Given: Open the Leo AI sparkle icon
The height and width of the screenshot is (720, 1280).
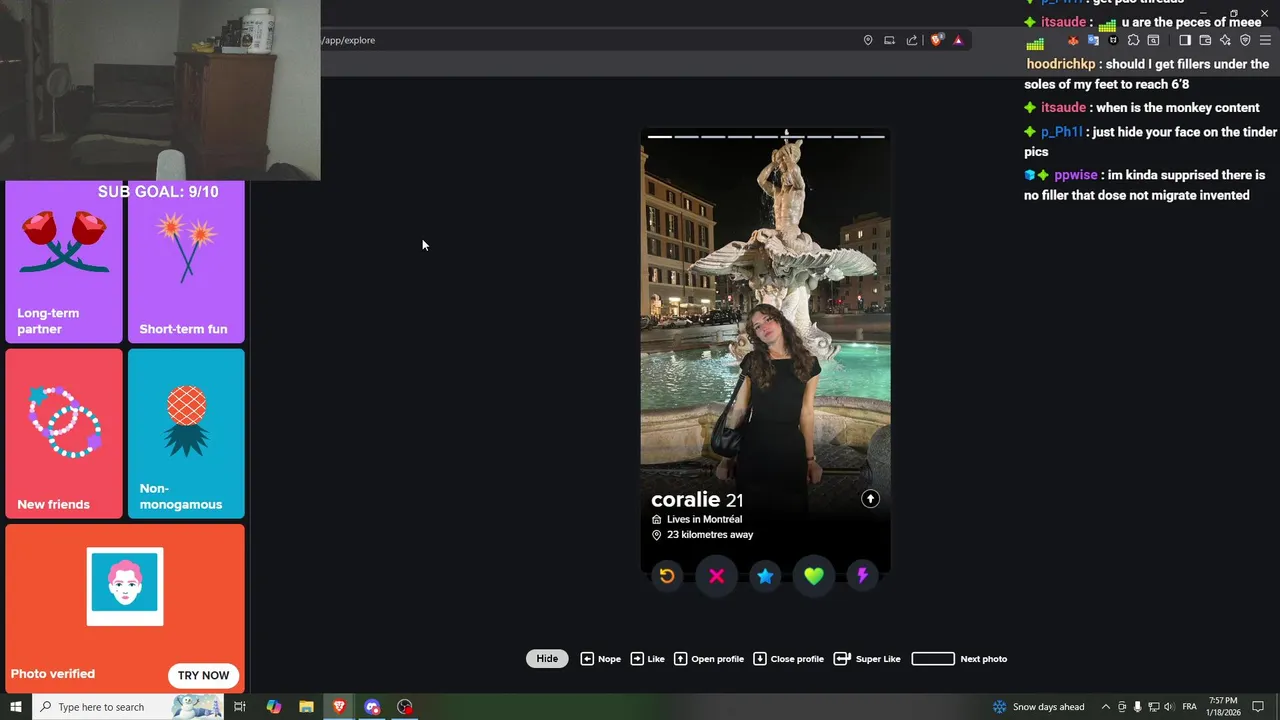Looking at the screenshot, I should pyautogui.click(x=1225, y=41).
